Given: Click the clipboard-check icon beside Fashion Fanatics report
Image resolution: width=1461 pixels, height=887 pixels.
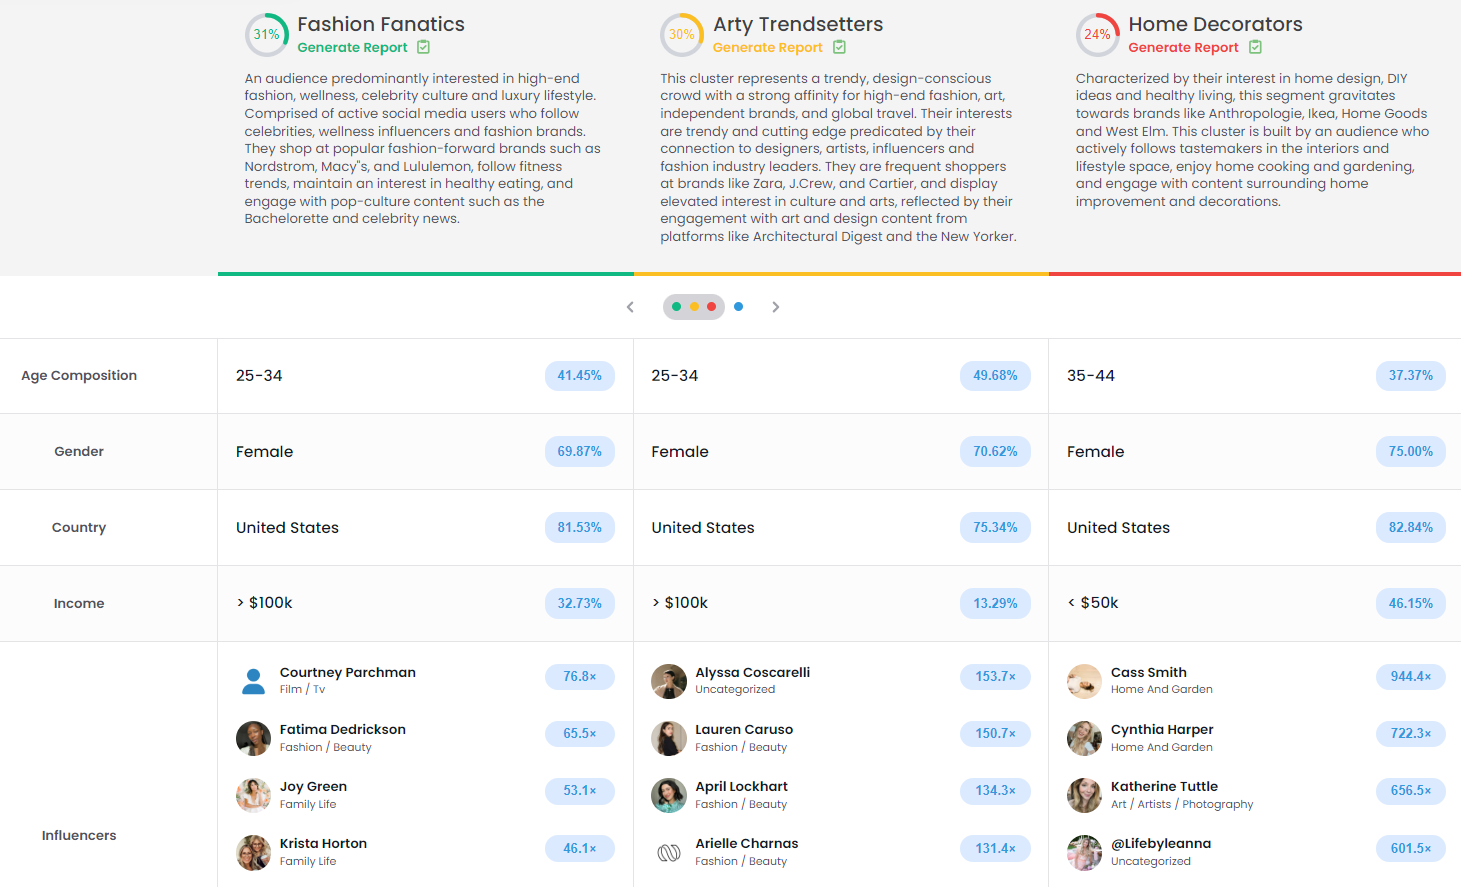Looking at the screenshot, I should tap(423, 47).
